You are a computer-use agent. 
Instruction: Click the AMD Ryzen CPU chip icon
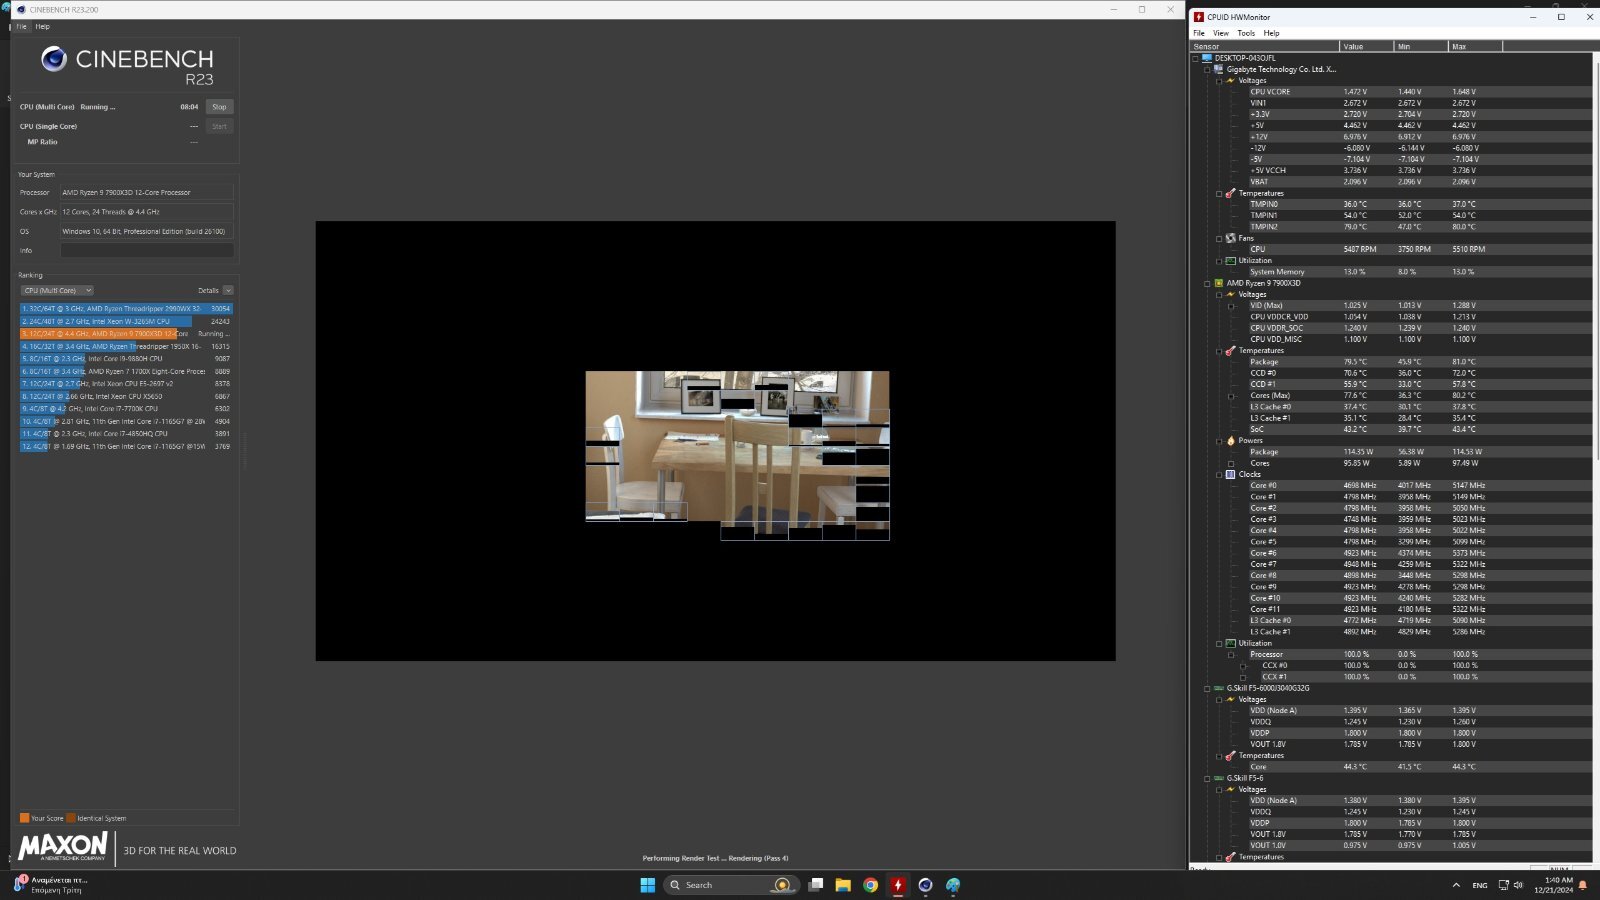(1219, 283)
